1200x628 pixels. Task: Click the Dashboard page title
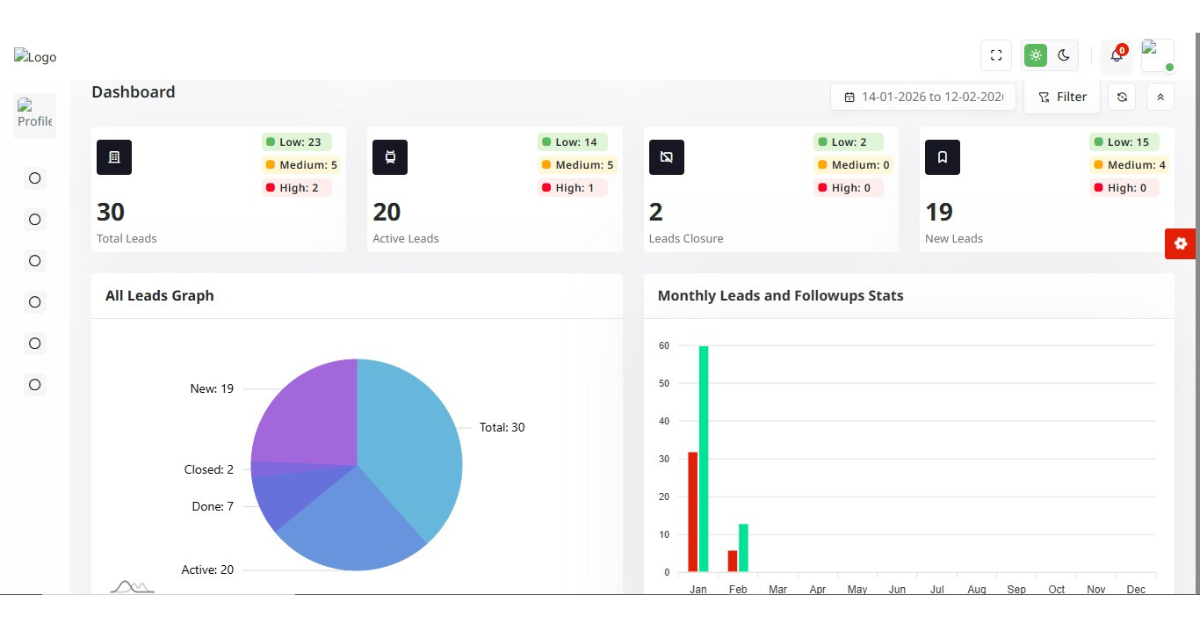pos(133,92)
